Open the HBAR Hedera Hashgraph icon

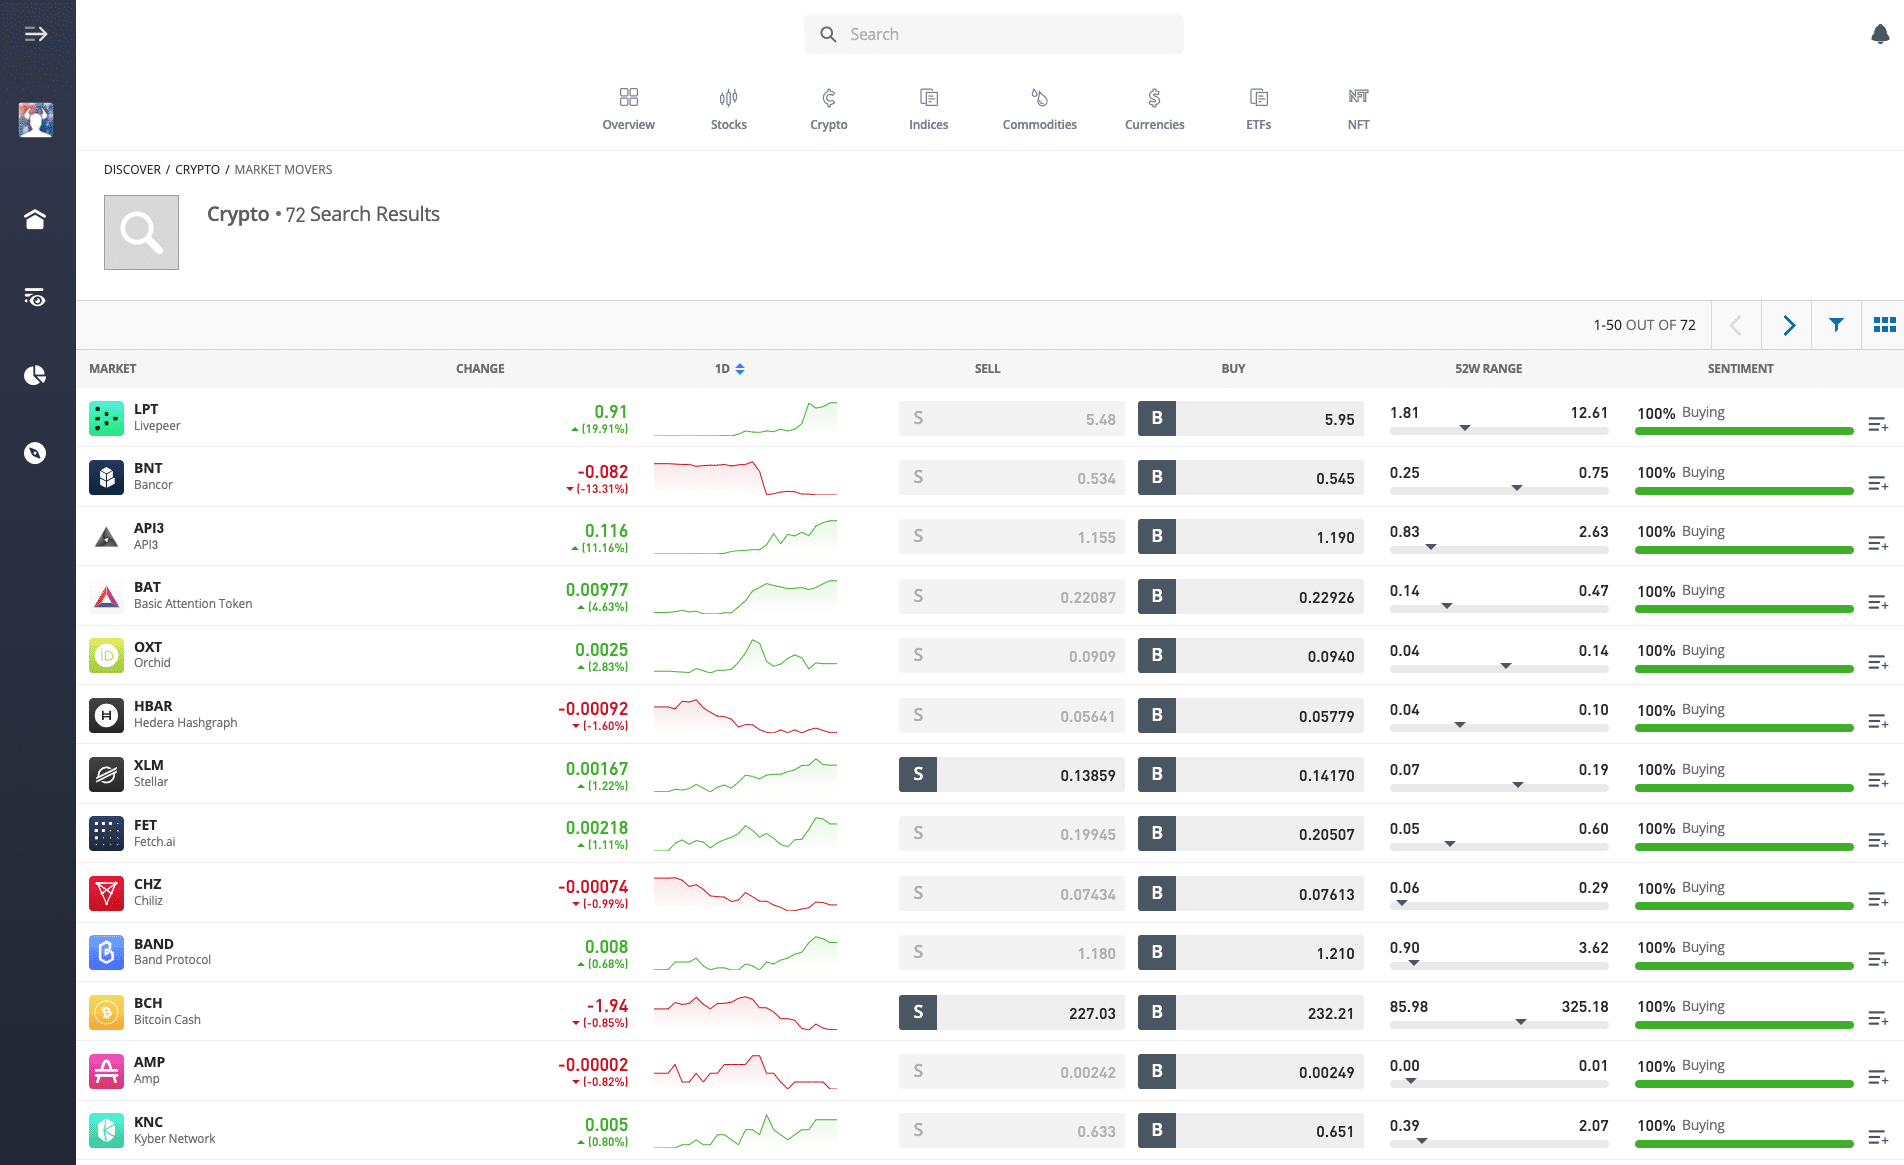[x=106, y=715]
